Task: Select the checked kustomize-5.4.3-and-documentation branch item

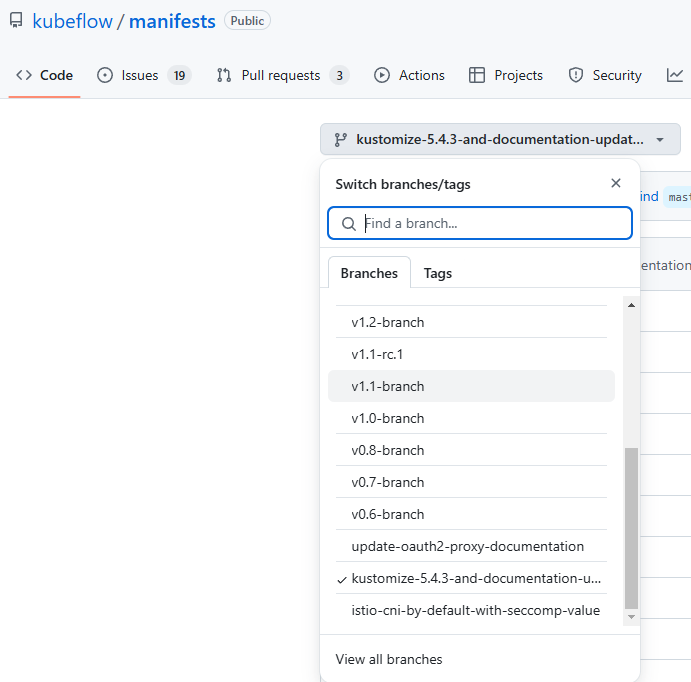Action: (472, 578)
